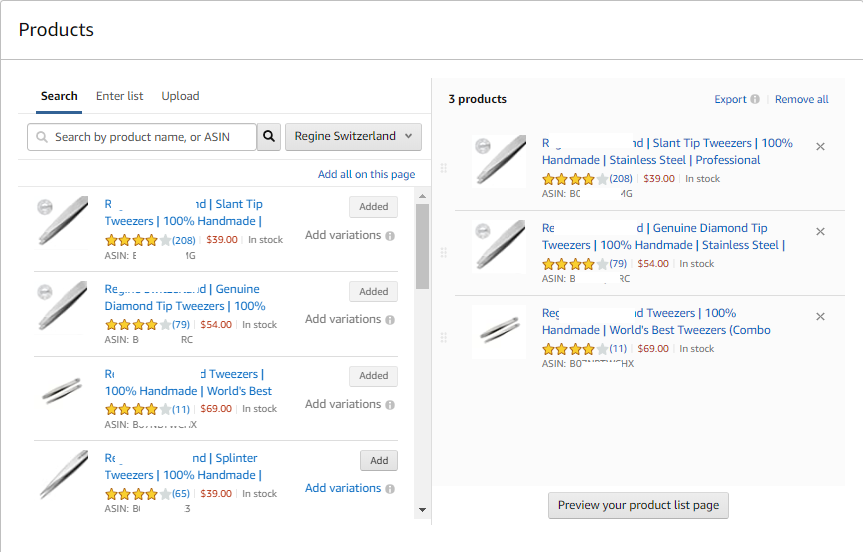Click $39.00 price of Splinter Tweezers
Screen dimensions: 863x552
coord(216,494)
